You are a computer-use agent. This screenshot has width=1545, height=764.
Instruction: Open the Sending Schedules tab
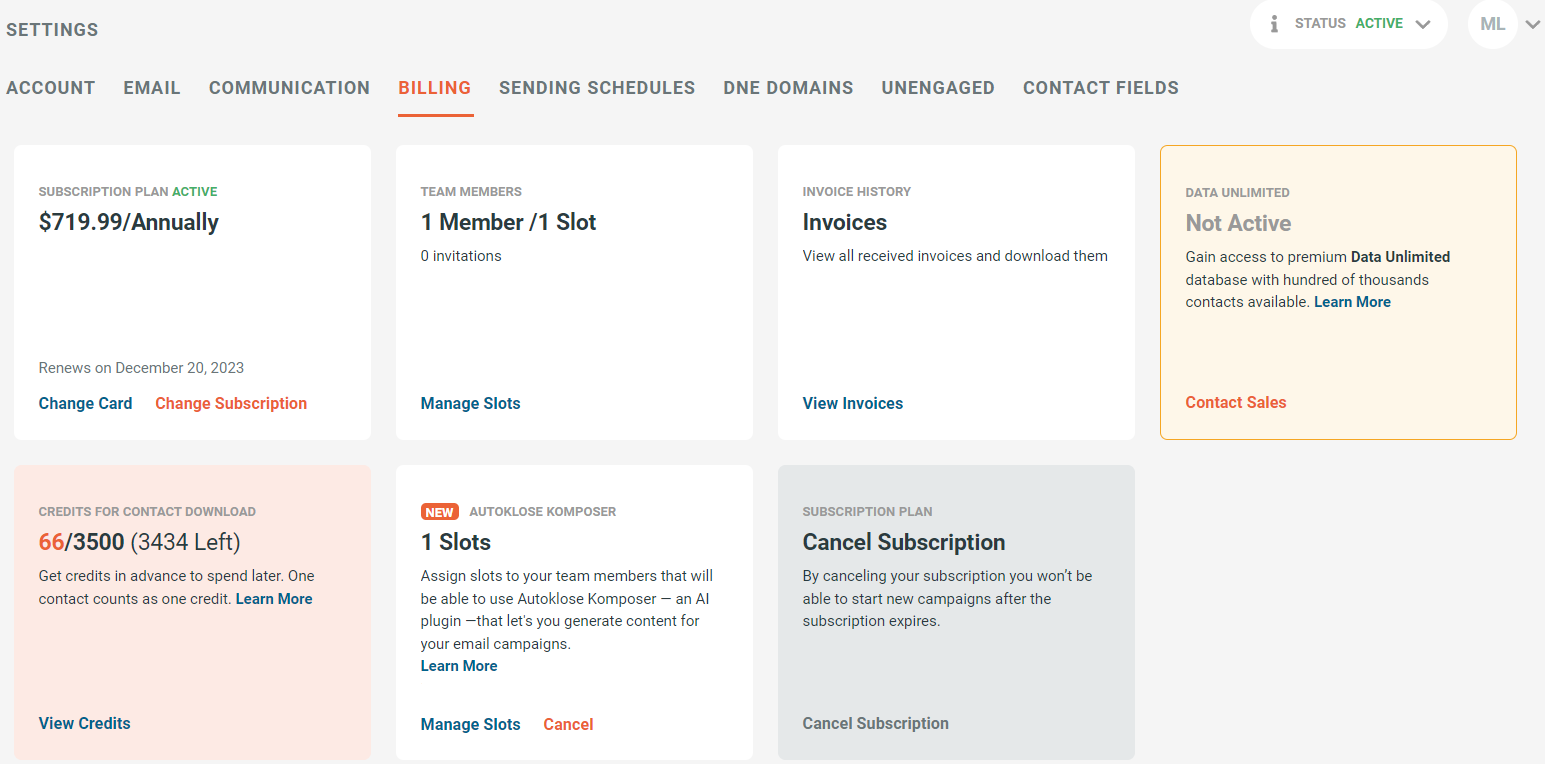(597, 88)
